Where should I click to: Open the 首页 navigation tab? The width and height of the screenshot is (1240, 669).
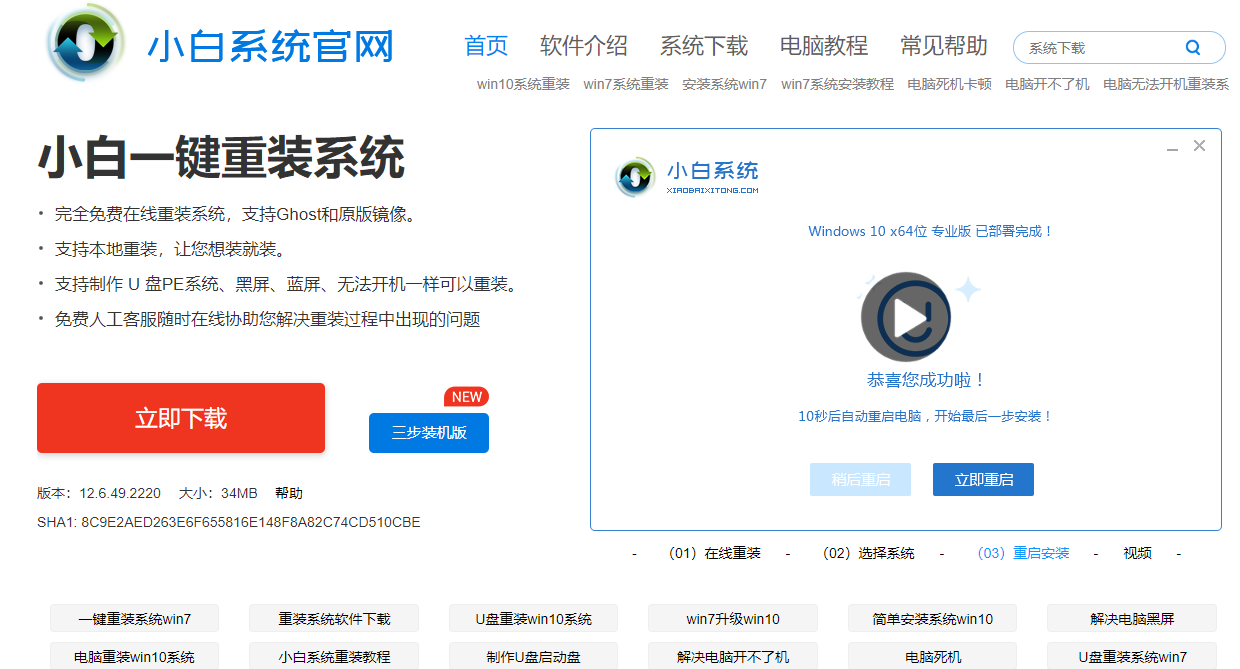(486, 46)
